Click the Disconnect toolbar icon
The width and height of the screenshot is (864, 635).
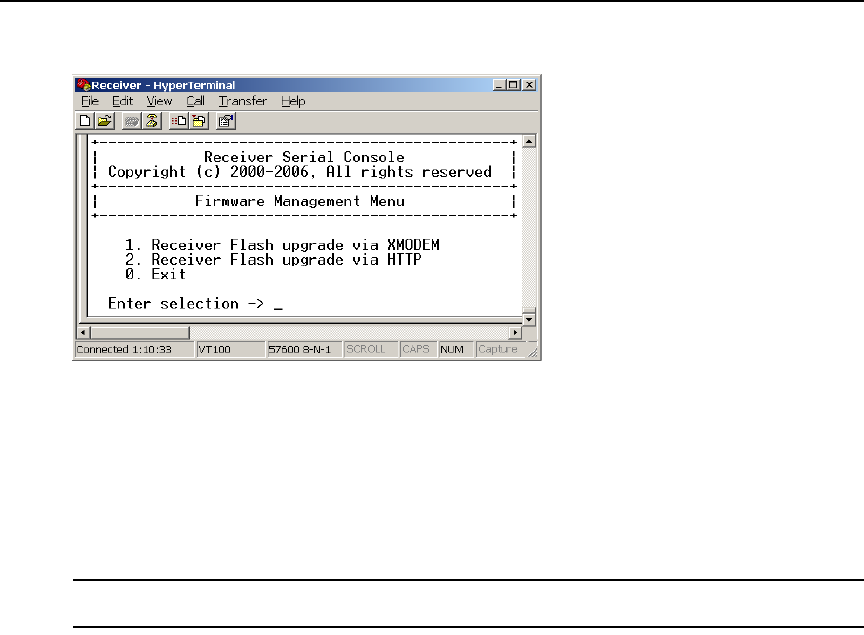click(x=152, y=121)
